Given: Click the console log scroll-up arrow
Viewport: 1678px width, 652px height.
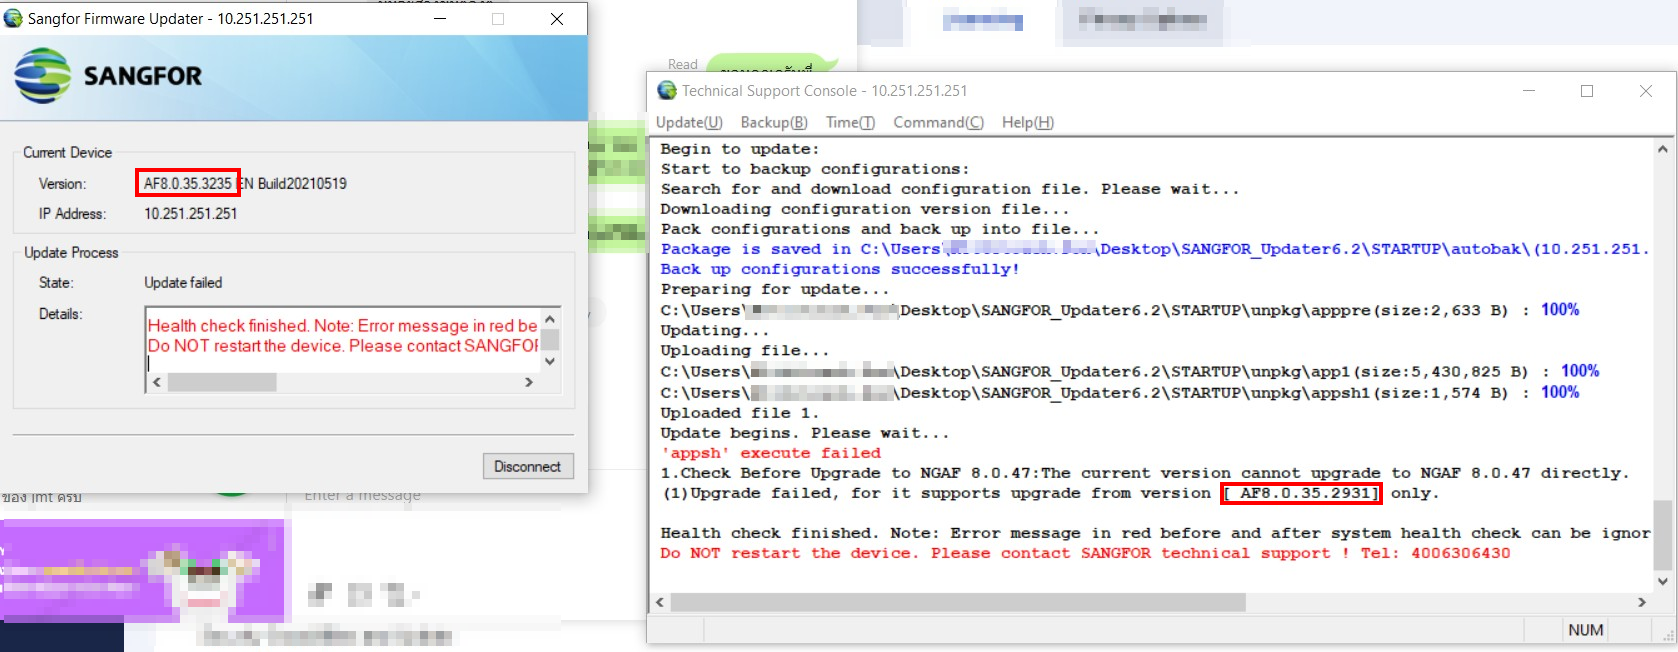Looking at the screenshot, I should [1662, 149].
